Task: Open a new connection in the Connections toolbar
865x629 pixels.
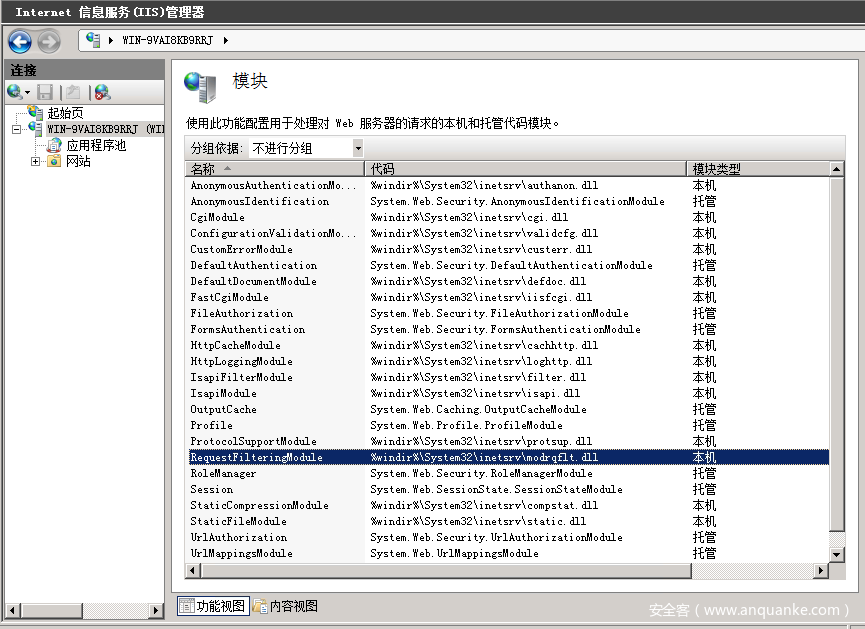Action: 13,92
